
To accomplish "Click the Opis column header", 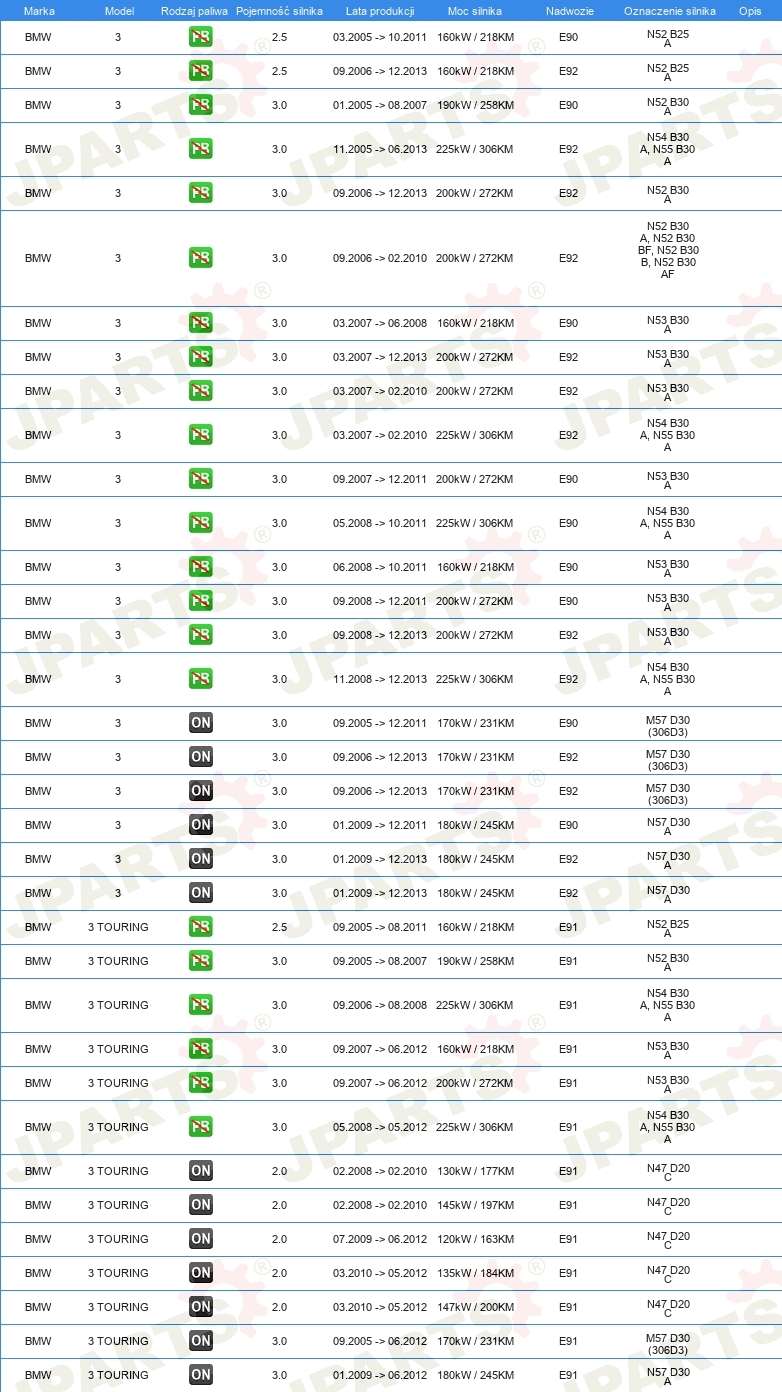I will [x=750, y=11].
